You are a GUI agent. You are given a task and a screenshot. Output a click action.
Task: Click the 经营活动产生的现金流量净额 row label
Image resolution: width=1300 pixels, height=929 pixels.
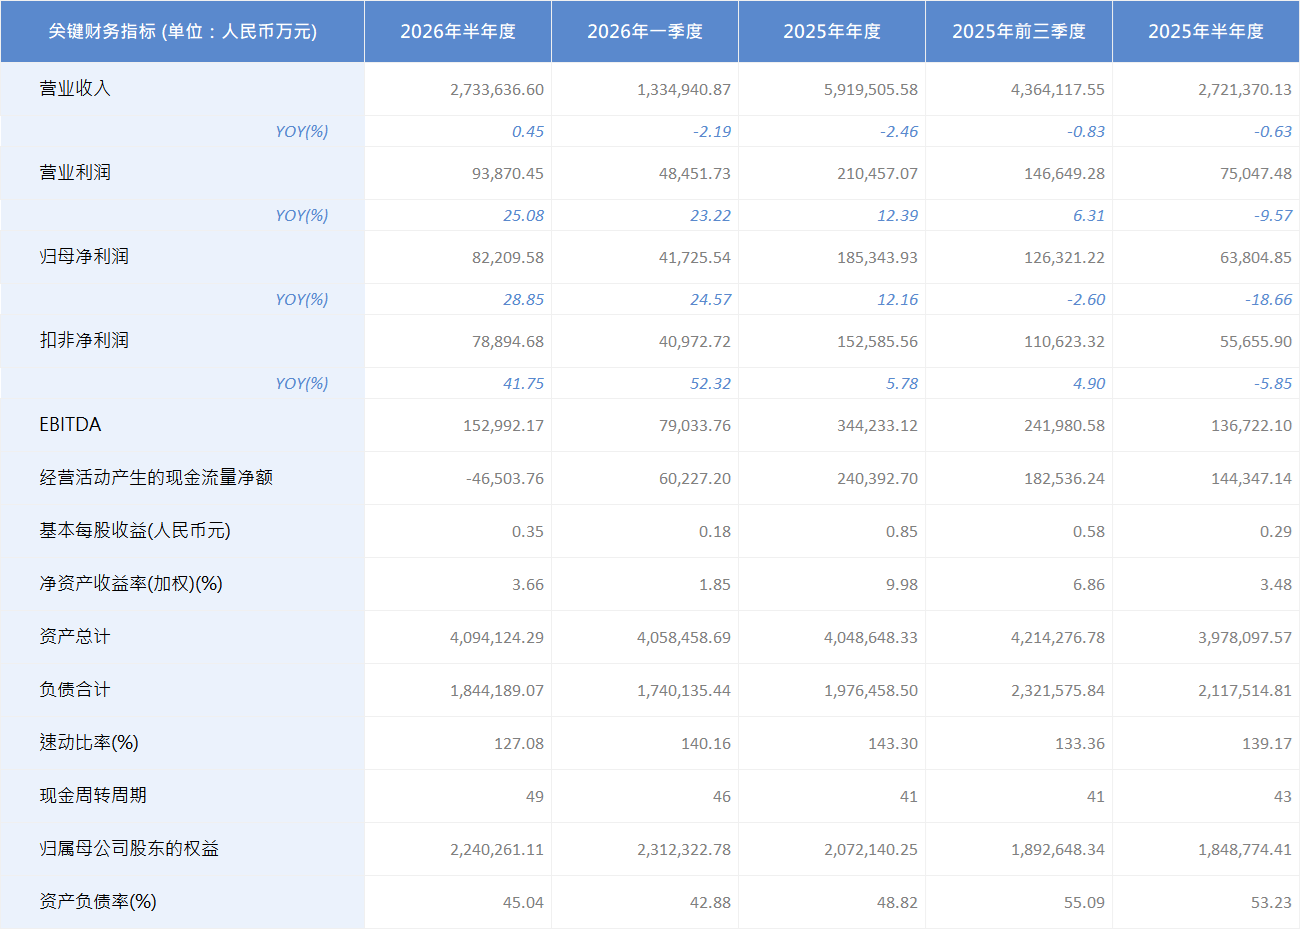point(156,478)
